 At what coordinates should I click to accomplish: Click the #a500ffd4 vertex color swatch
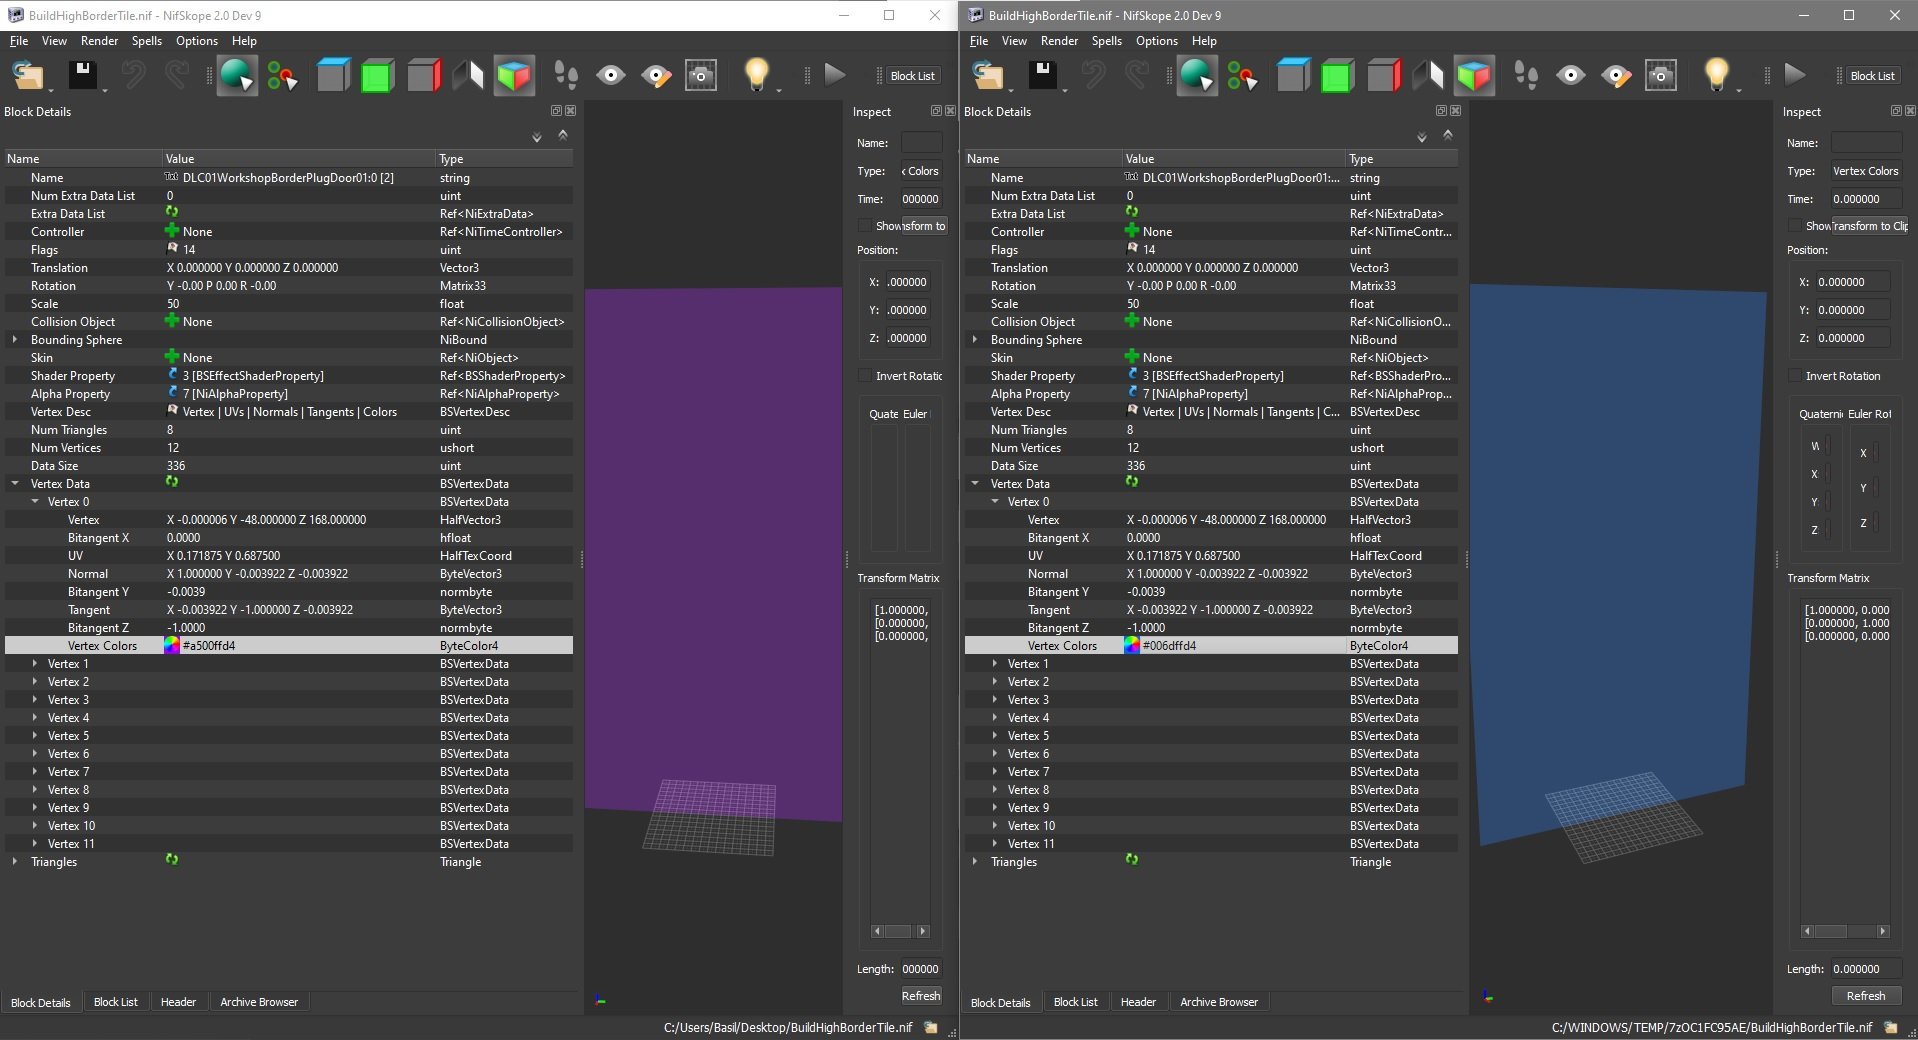click(172, 646)
